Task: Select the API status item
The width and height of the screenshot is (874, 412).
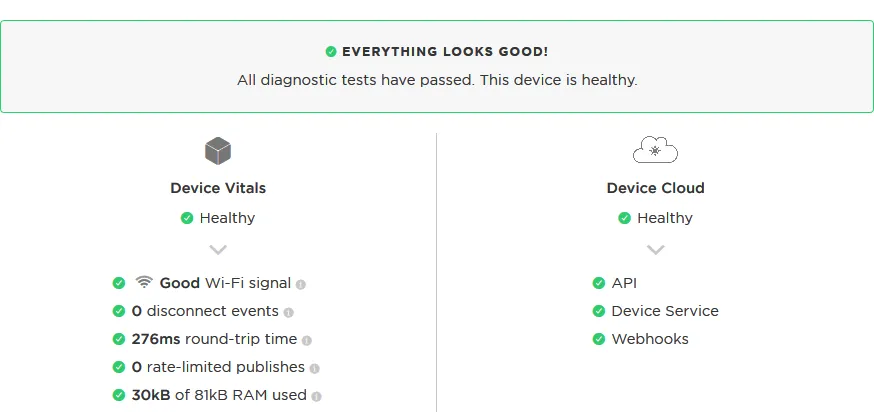Action: 624,283
